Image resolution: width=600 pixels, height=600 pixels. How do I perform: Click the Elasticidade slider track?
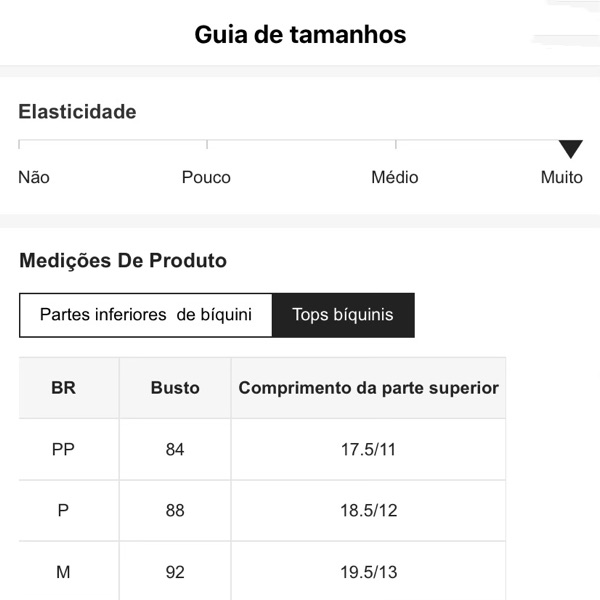click(x=300, y=141)
